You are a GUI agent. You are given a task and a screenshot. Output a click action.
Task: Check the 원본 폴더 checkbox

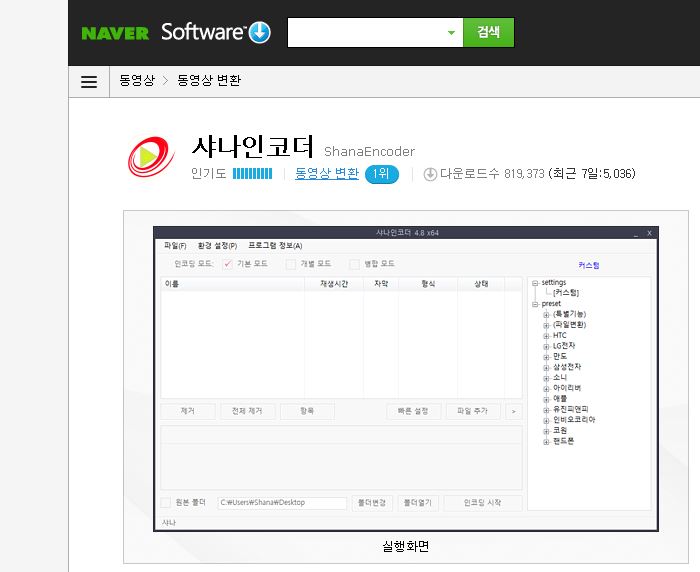(x=166, y=502)
